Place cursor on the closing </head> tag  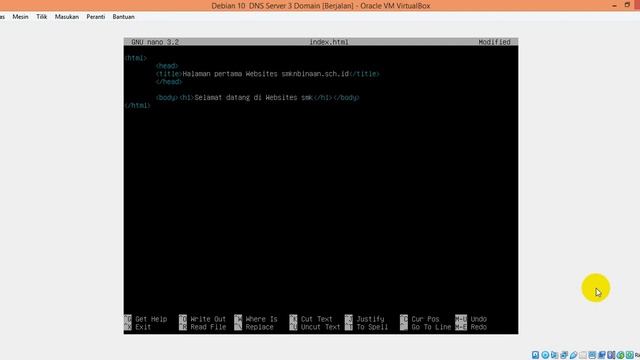(169, 82)
